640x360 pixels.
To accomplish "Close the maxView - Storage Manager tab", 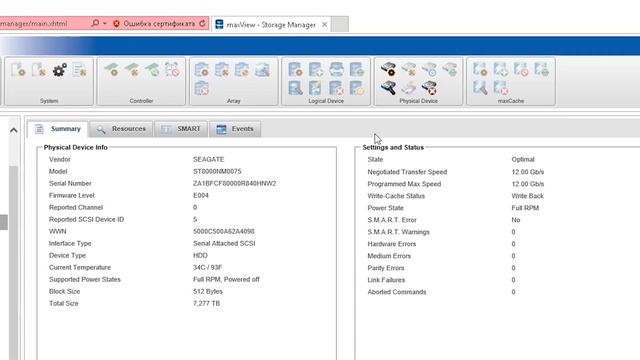I will click(x=324, y=24).
